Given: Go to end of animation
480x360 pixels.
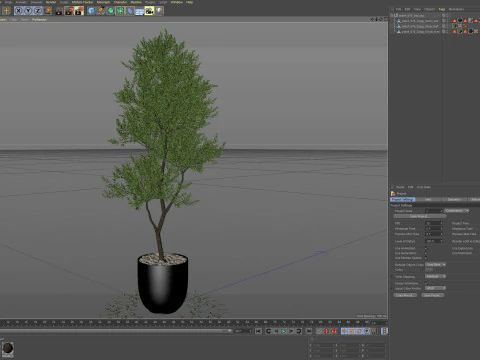Looking at the screenshot, I should pos(309,331).
